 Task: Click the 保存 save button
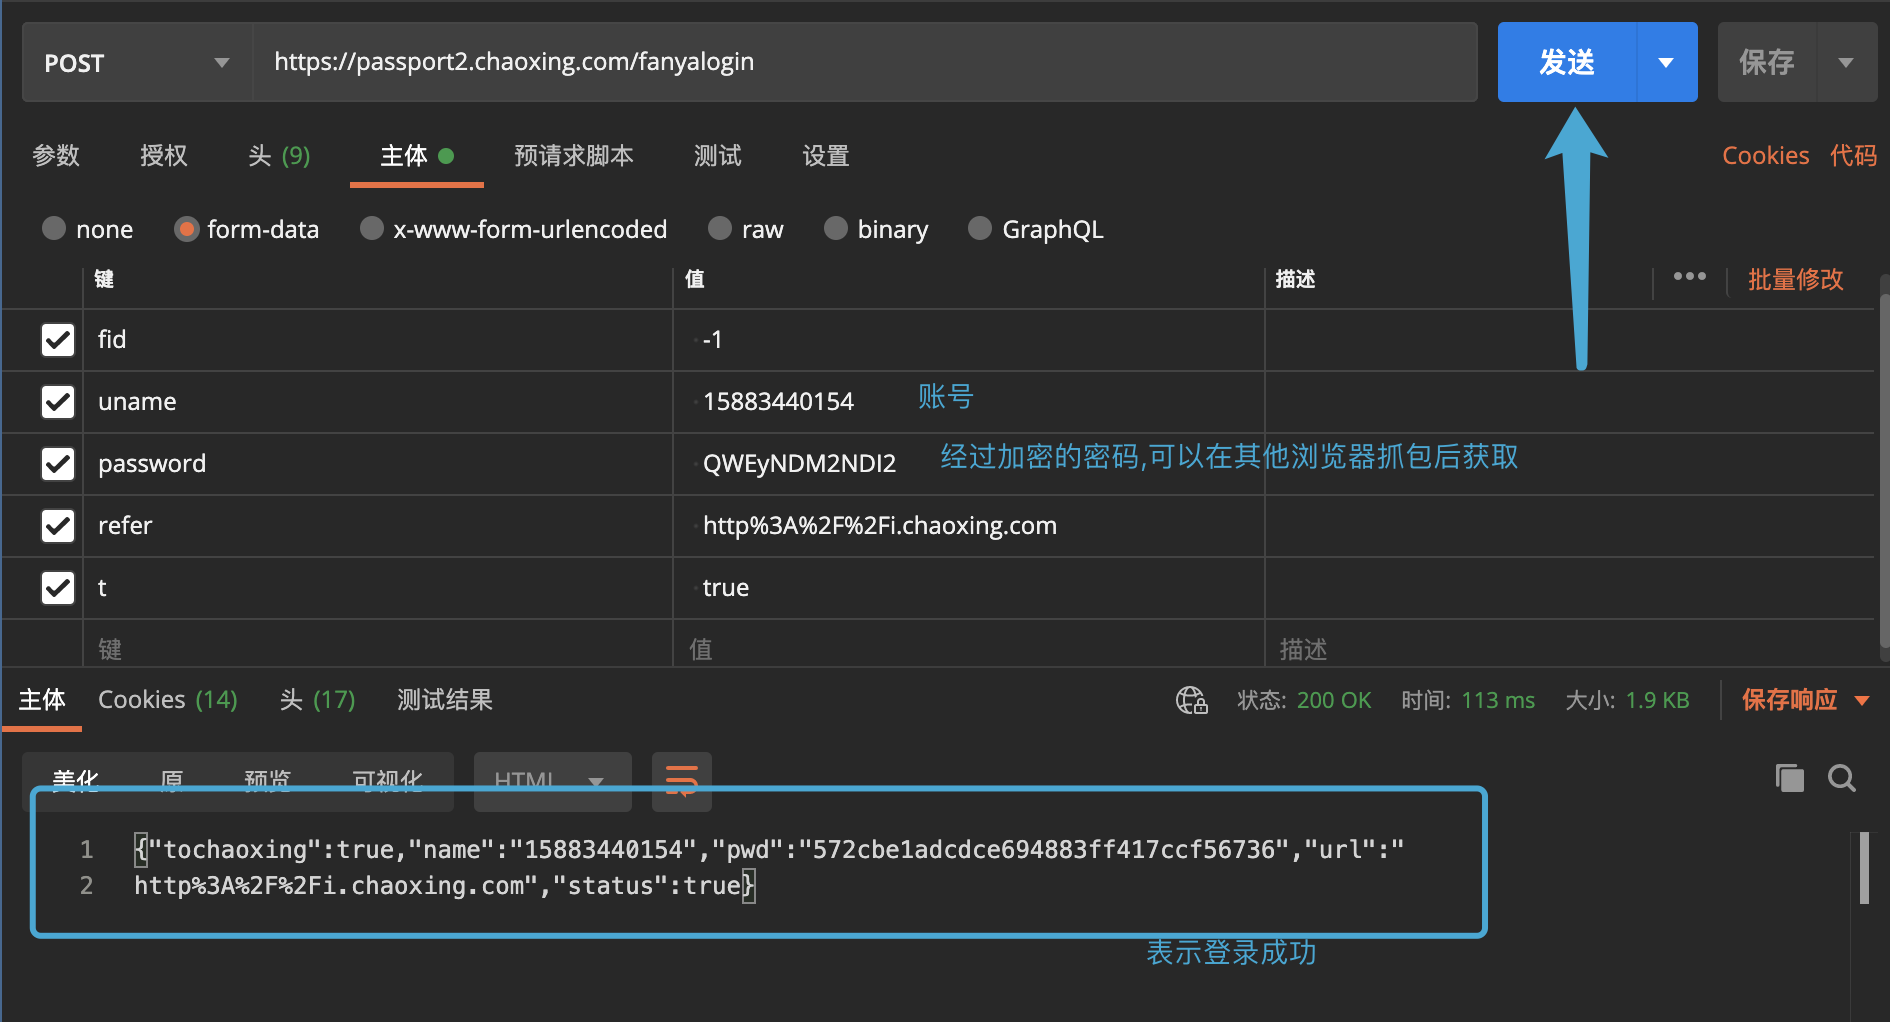coord(1767,63)
